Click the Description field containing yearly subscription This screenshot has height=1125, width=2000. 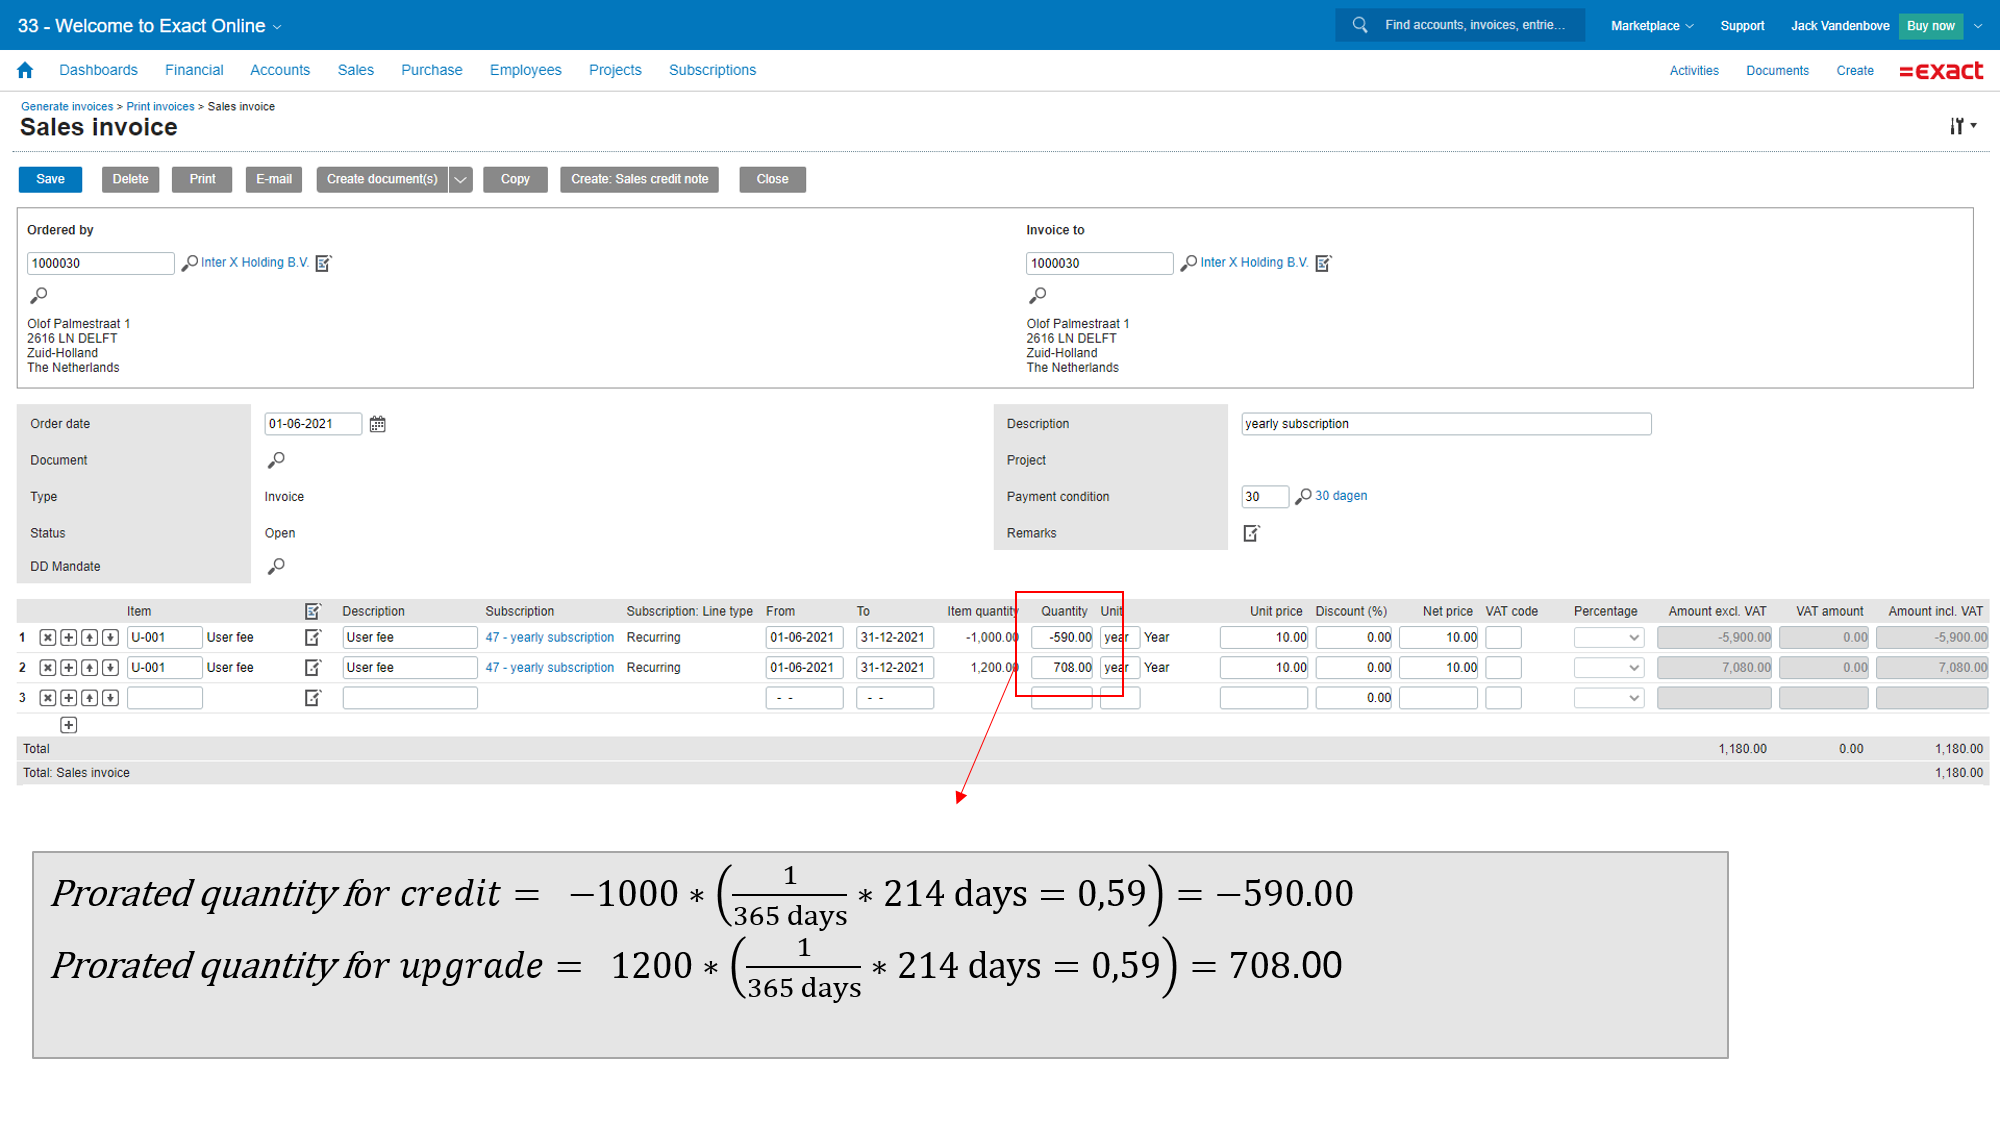(1445, 424)
